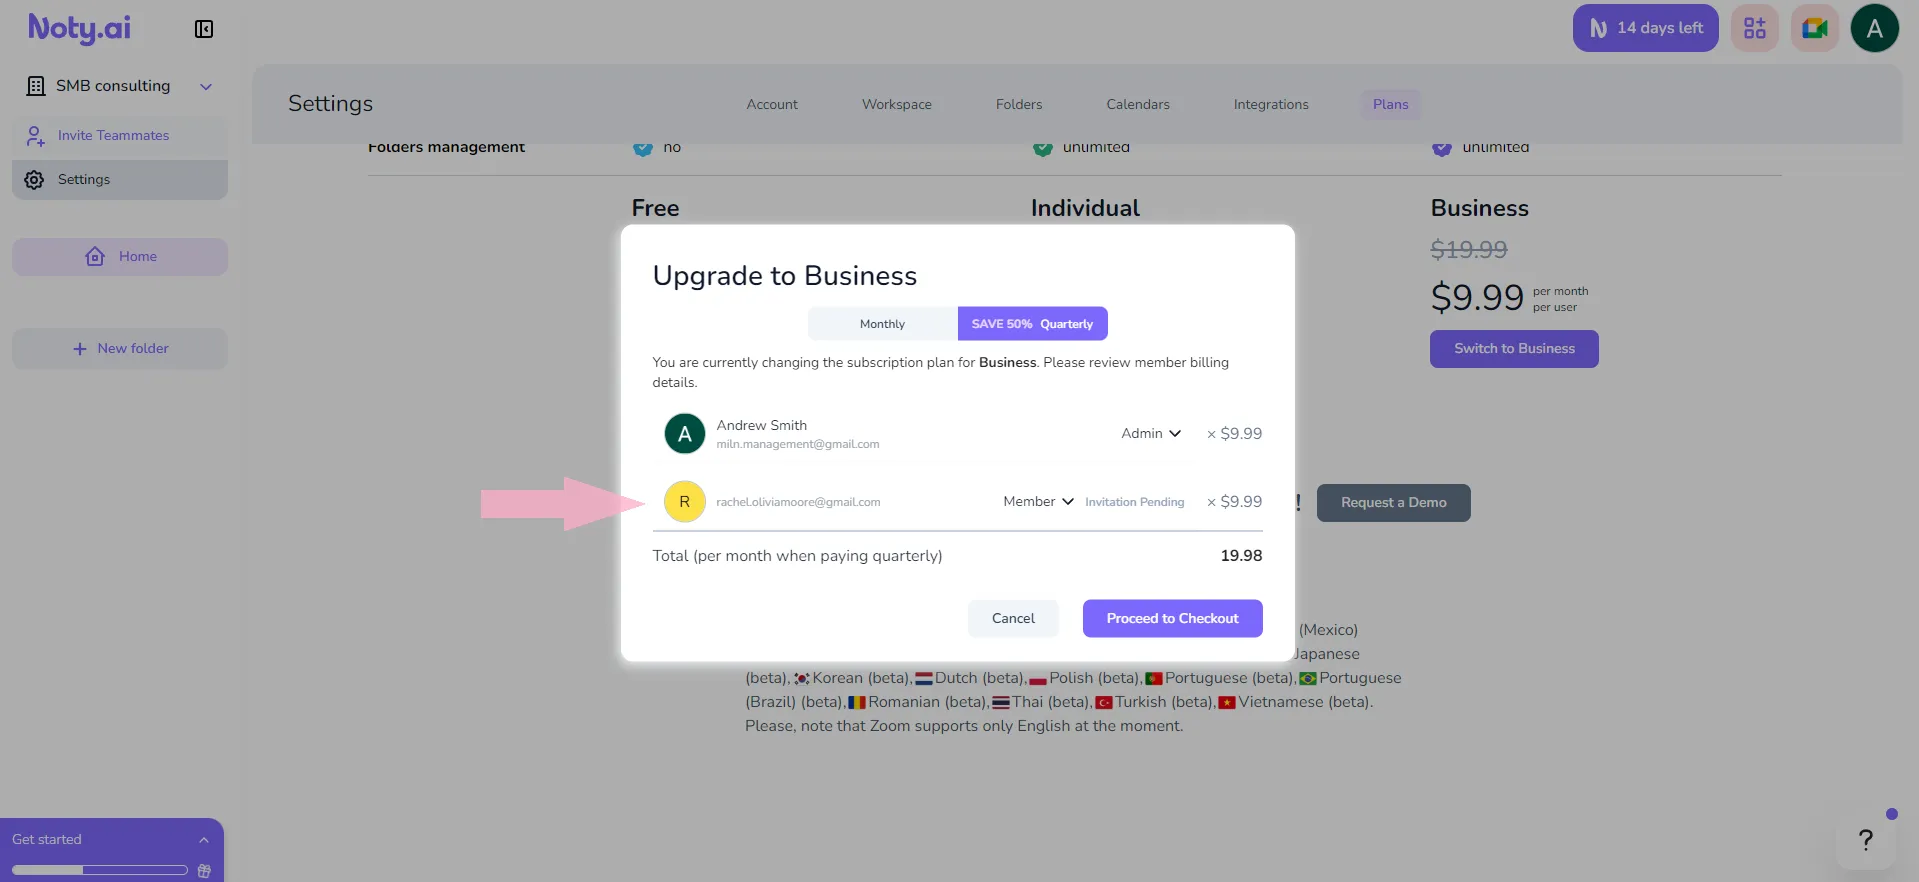This screenshot has width=1919, height=882.
Task: Collapse the Get started panel
Action: point(204,840)
